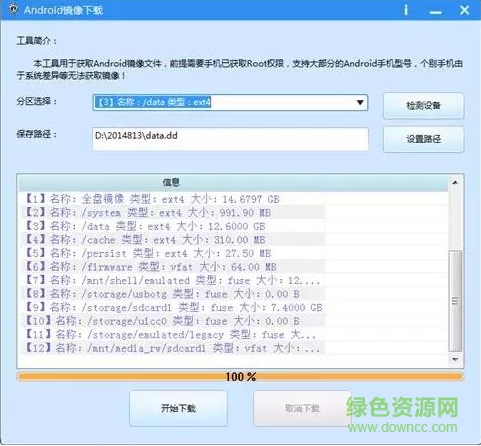The height and width of the screenshot is (446, 481).
Task: Click the 取消下载 button
Action: [x=302, y=408]
